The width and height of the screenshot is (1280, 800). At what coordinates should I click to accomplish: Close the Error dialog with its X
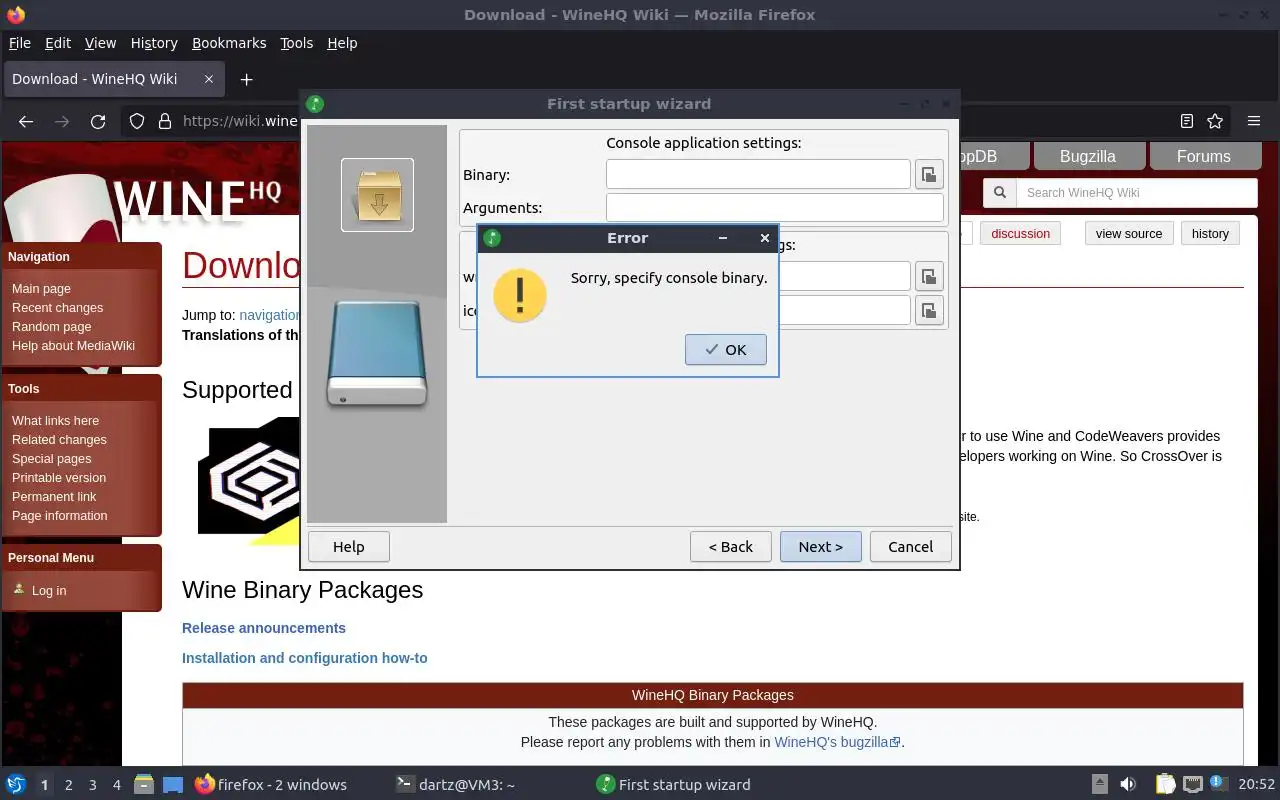pyautogui.click(x=764, y=238)
